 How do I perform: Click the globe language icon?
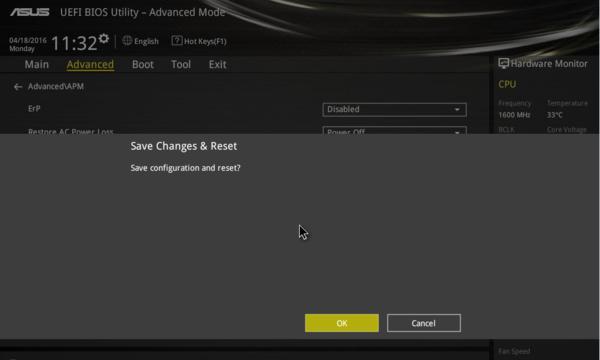pyautogui.click(x=127, y=41)
